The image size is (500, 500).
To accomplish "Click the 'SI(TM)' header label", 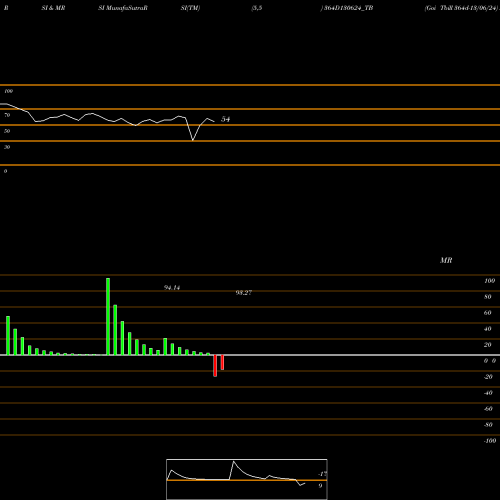I will 190,8.
